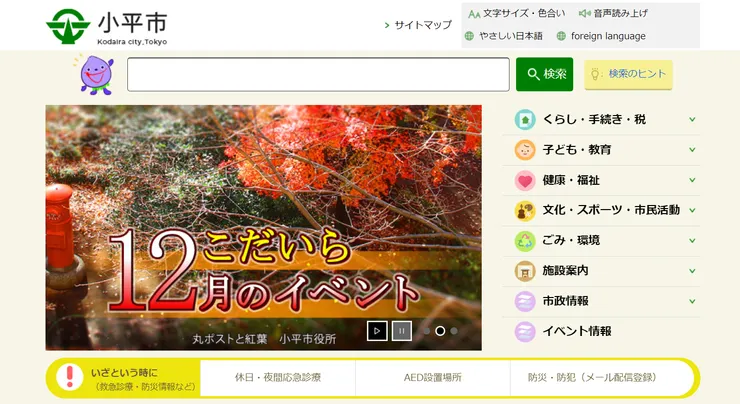Image resolution: width=740 pixels, height=404 pixels.
Task: Click the guitar palette icon for 文化・スポーツ
Action: 525,210
